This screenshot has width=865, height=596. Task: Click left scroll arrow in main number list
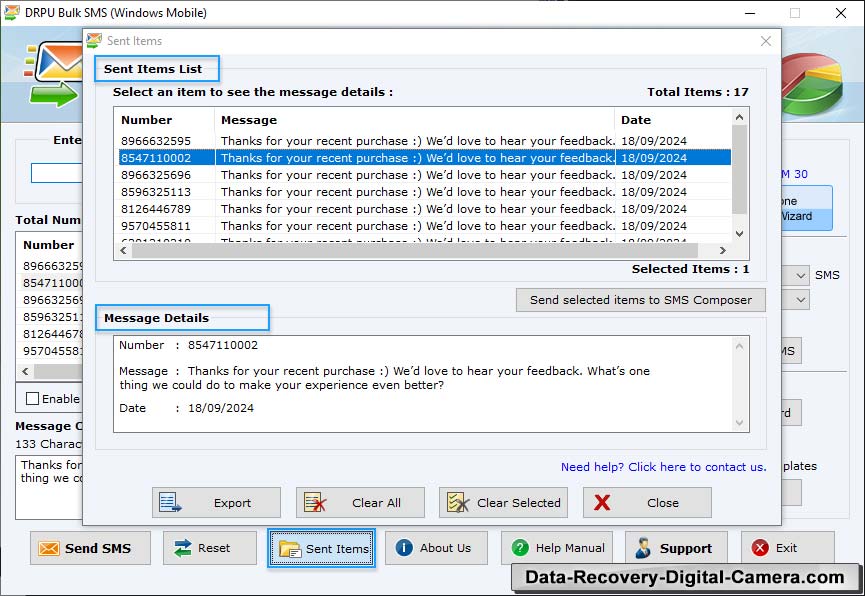(x=25, y=371)
